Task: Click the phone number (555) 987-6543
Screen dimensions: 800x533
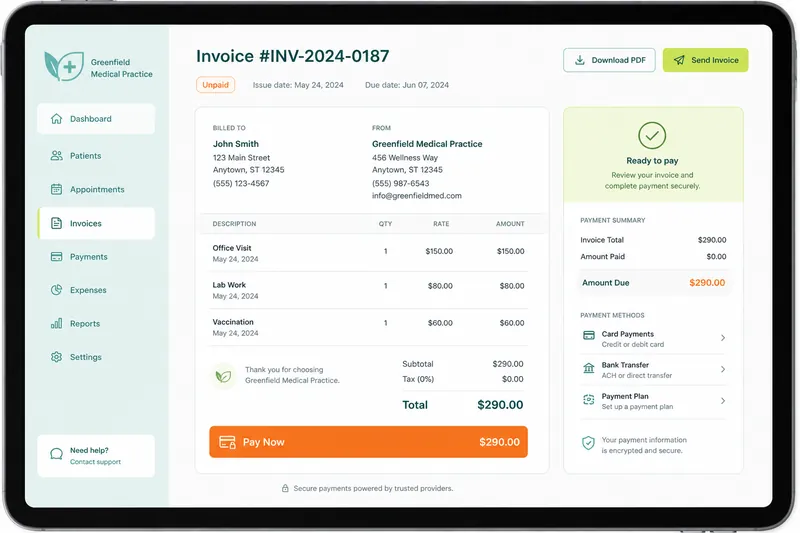Action: (x=401, y=183)
